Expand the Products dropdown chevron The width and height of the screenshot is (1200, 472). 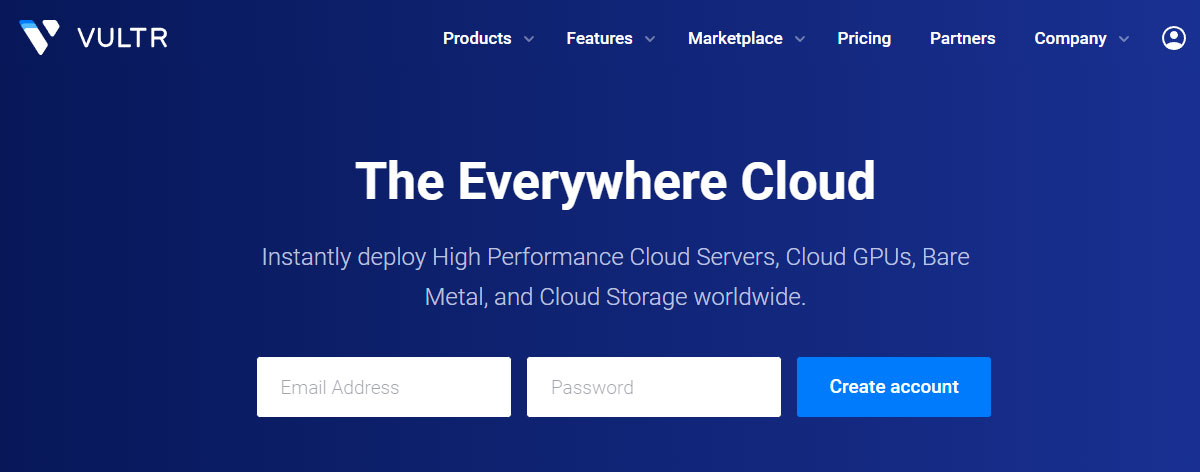pyautogui.click(x=529, y=40)
